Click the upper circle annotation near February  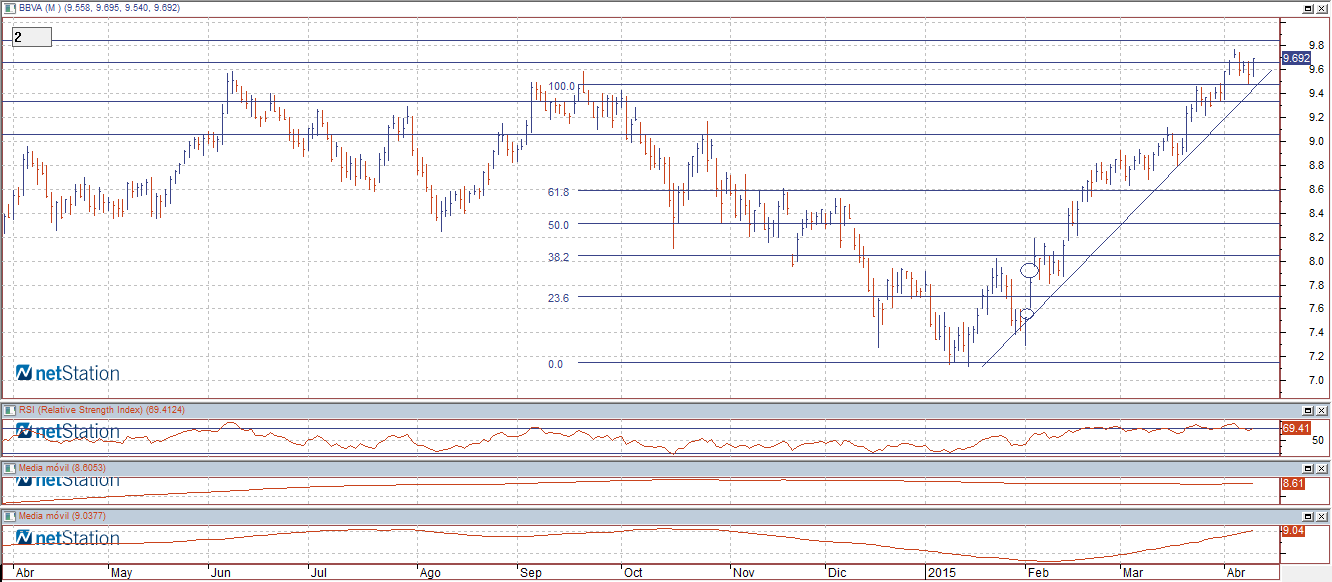pos(1030,270)
